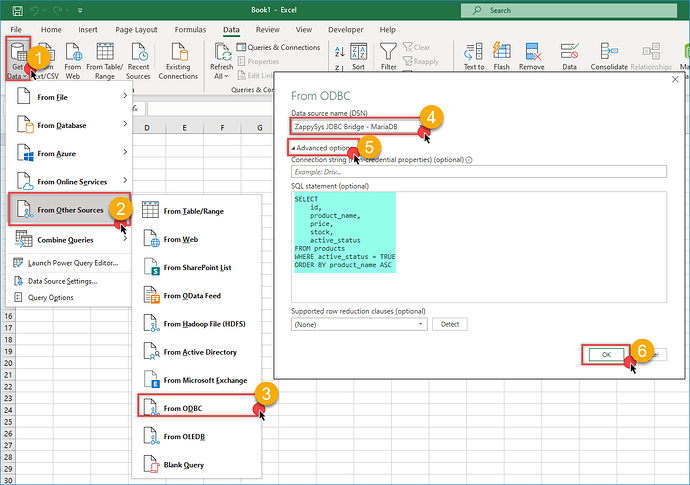Open the File tab
The image size is (690, 485).
pos(16,29)
